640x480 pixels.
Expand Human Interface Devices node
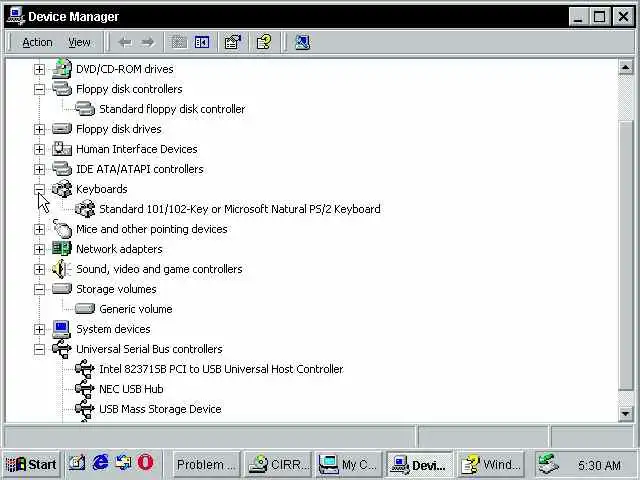pyautogui.click(x=39, y=149)
